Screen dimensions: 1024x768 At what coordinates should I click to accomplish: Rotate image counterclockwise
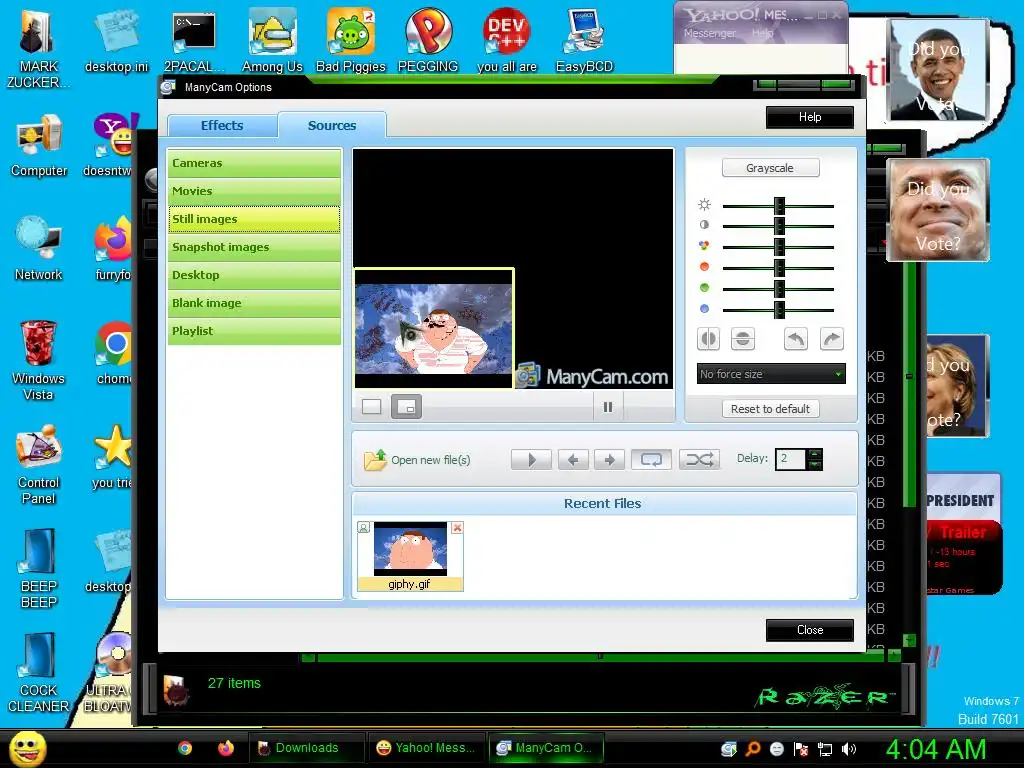tap(795, 339)
